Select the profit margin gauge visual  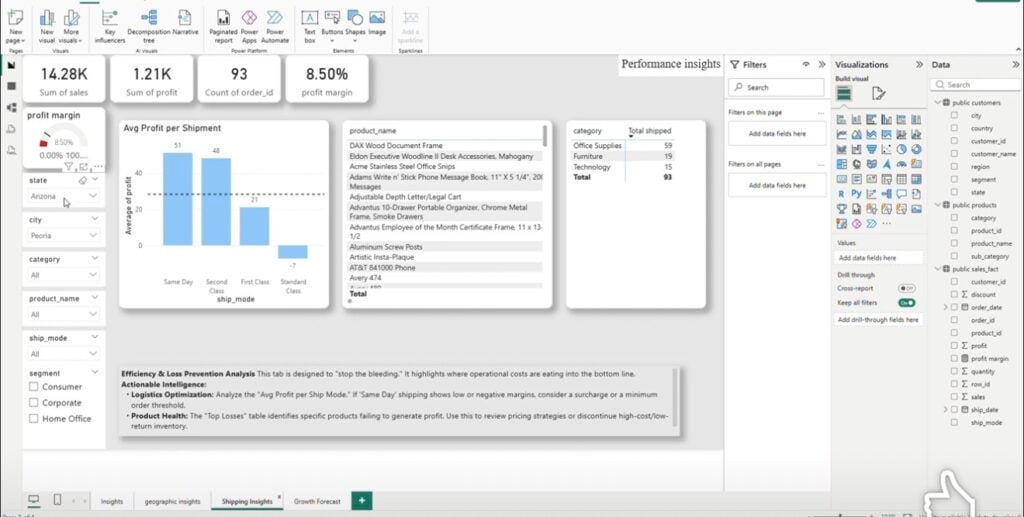tap(63, 138)
